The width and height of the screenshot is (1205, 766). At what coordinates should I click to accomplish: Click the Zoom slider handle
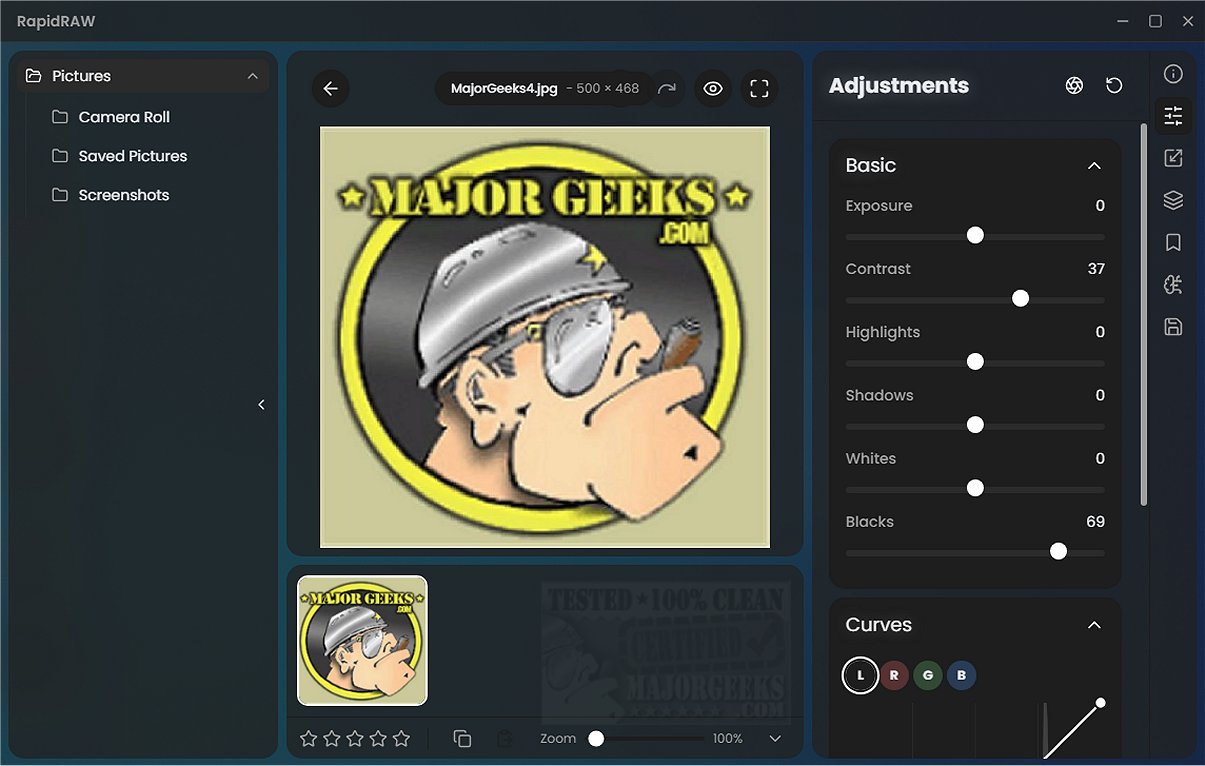coord(596,738)
